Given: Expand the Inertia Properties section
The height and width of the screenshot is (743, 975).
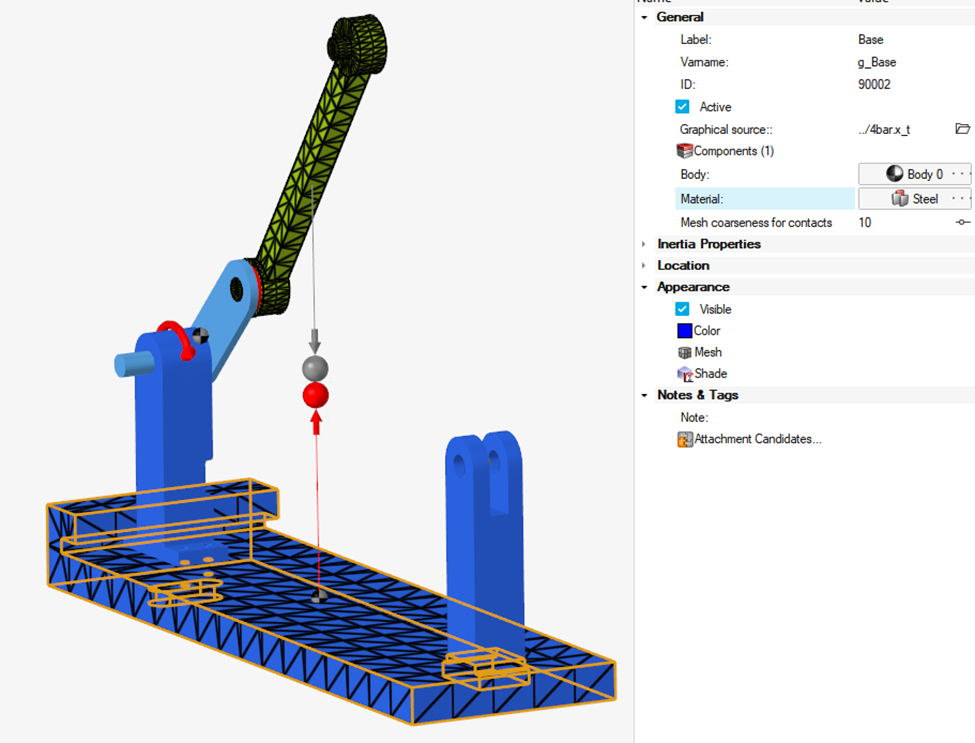Looking at the screenshot, I should 644,244.
